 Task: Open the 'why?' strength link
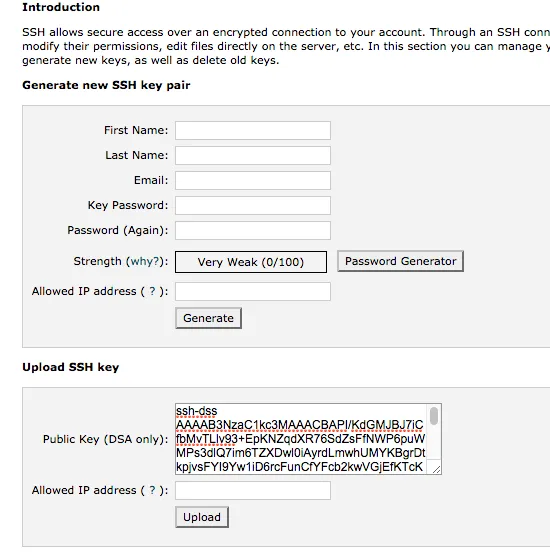click(145, 262)
